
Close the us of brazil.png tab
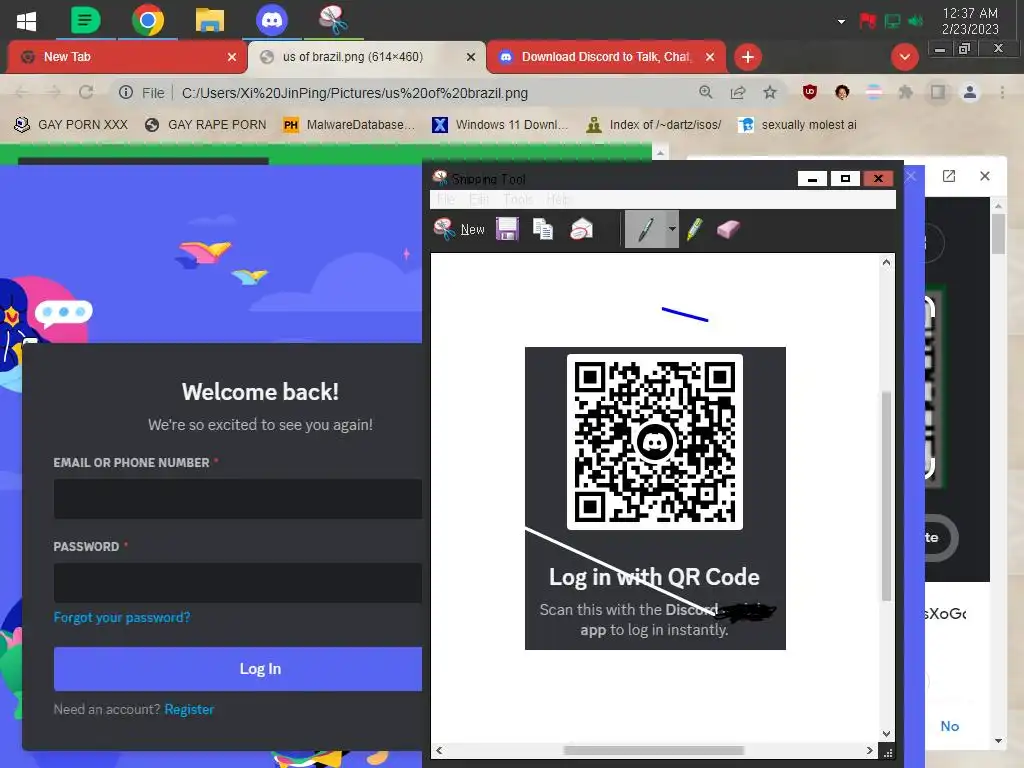[471, 57]
